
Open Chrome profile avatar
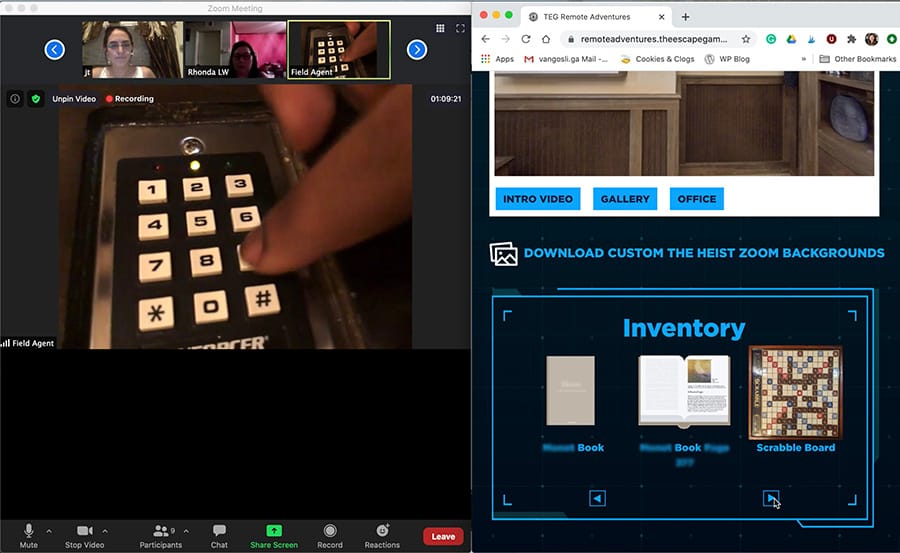click(x=871, y=39)
